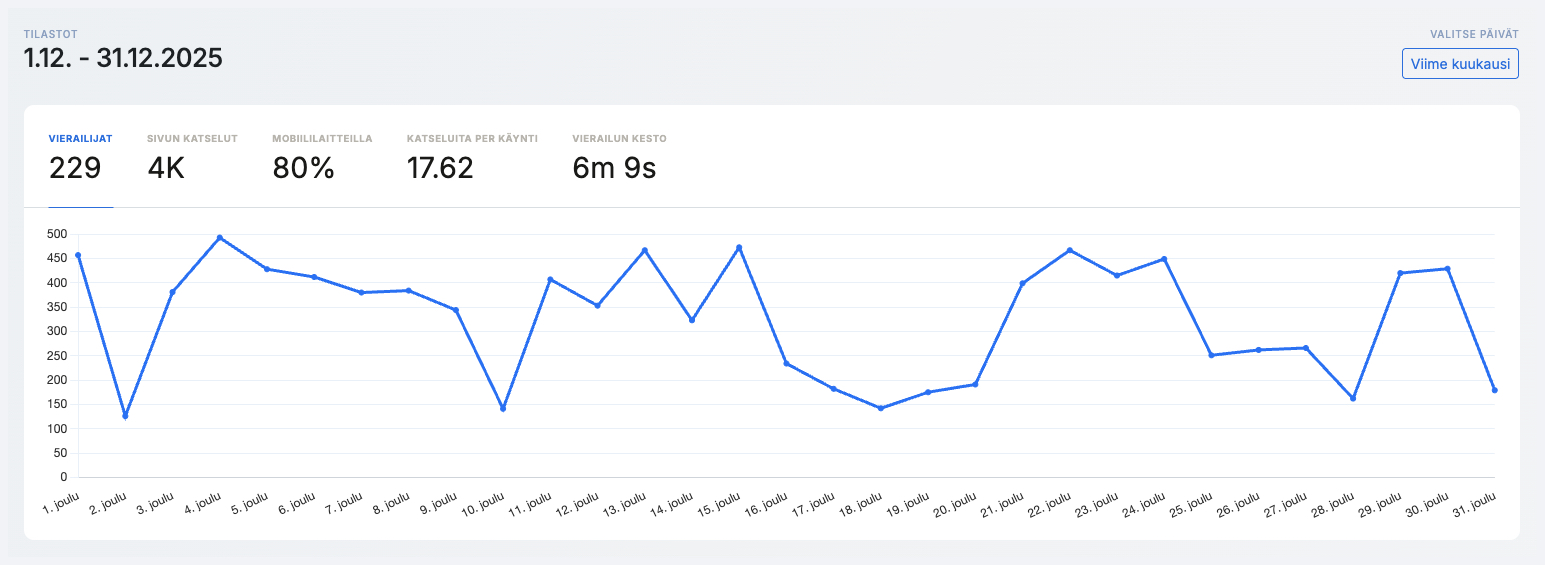
Task: Click the dip data point on 10. joulu
Action: click(503, 409)
